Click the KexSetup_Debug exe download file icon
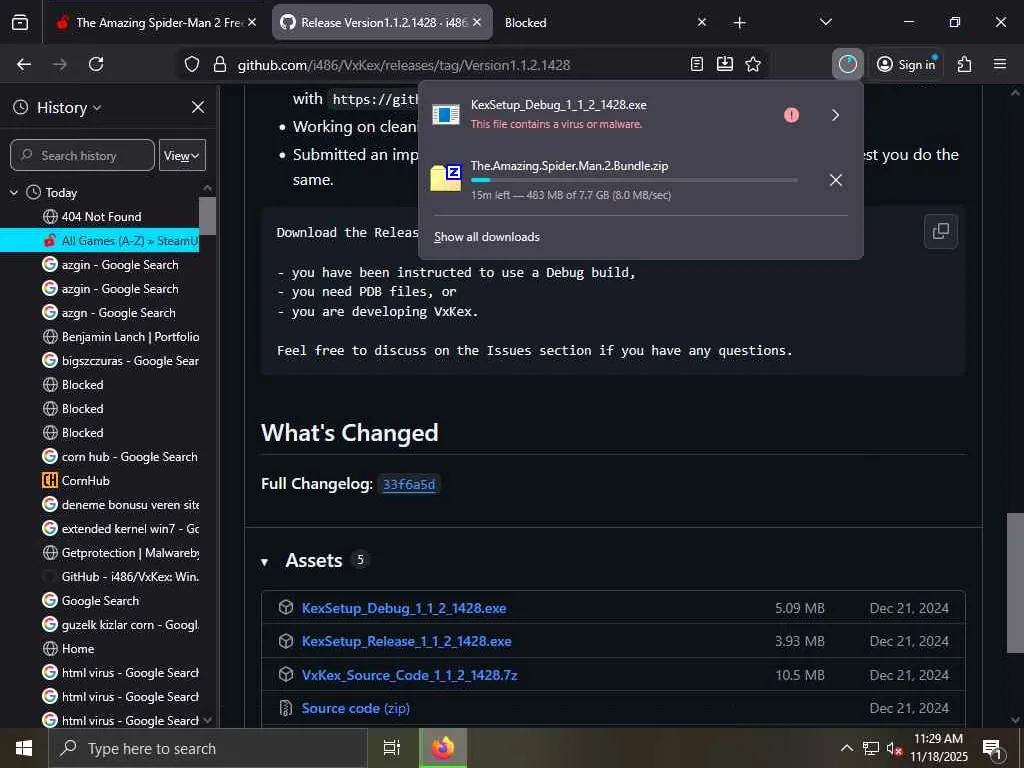The image size is (1024, 768). click(x=446, y=115)
